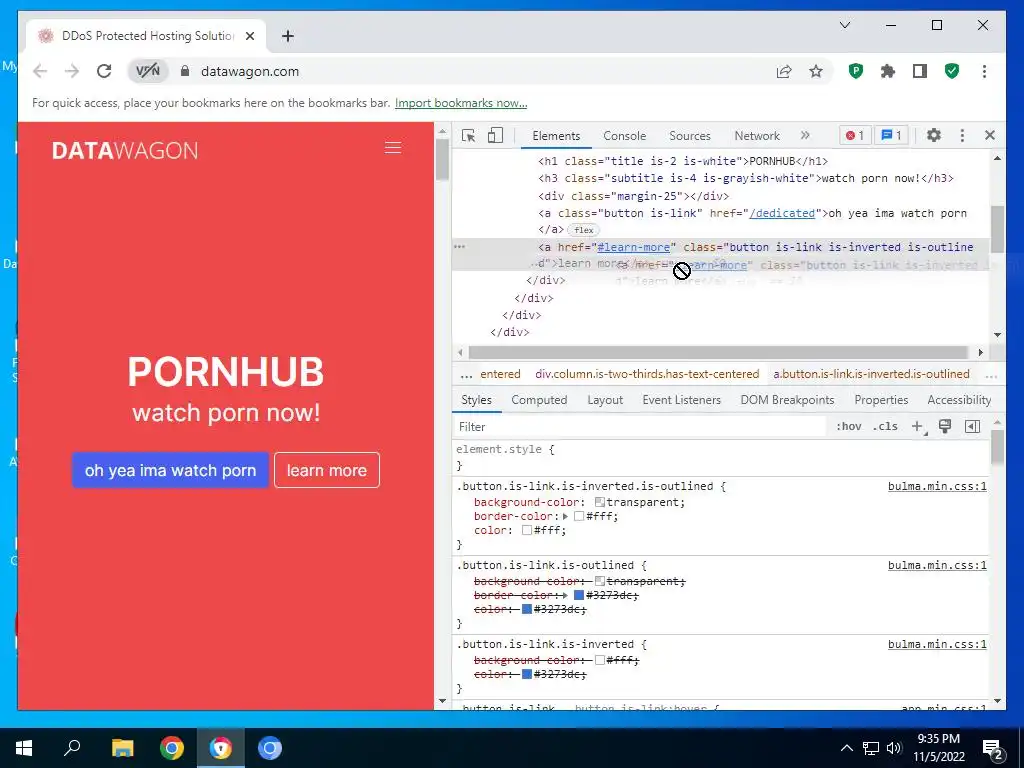Click the Import bookmarks now link
1024x768 pixels.
[x=461, y=103]
